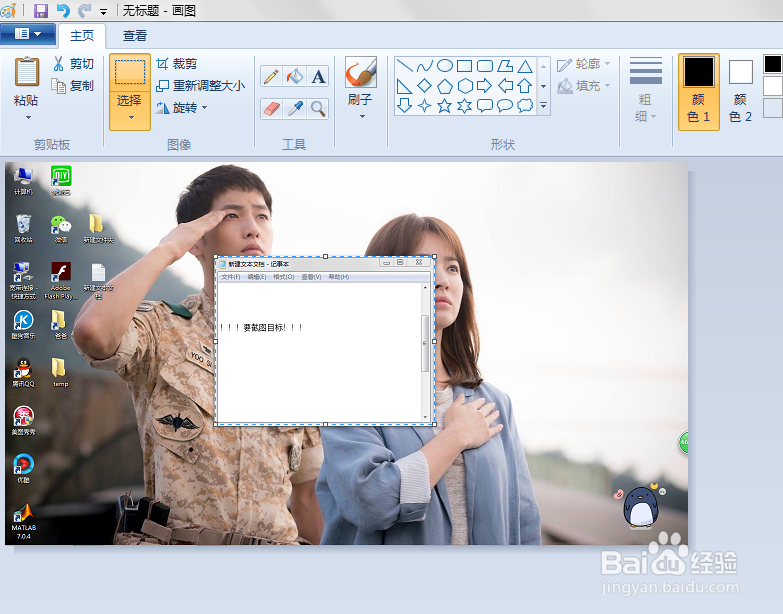Choose the Rounded rectangular callout shape
783x614 pixels.
tap(484, 105)
